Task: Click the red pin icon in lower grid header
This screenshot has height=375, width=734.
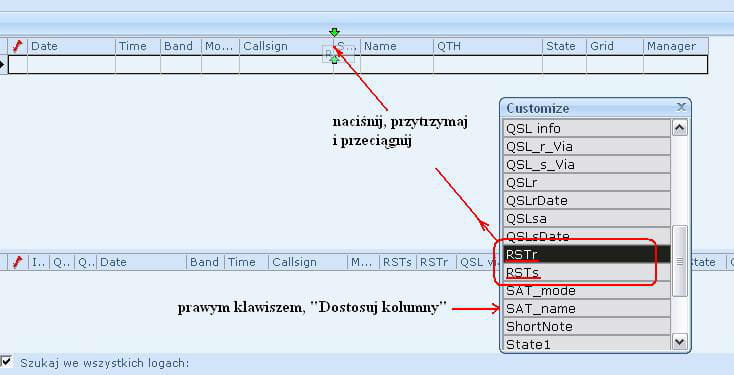Action: coord(18,262)
